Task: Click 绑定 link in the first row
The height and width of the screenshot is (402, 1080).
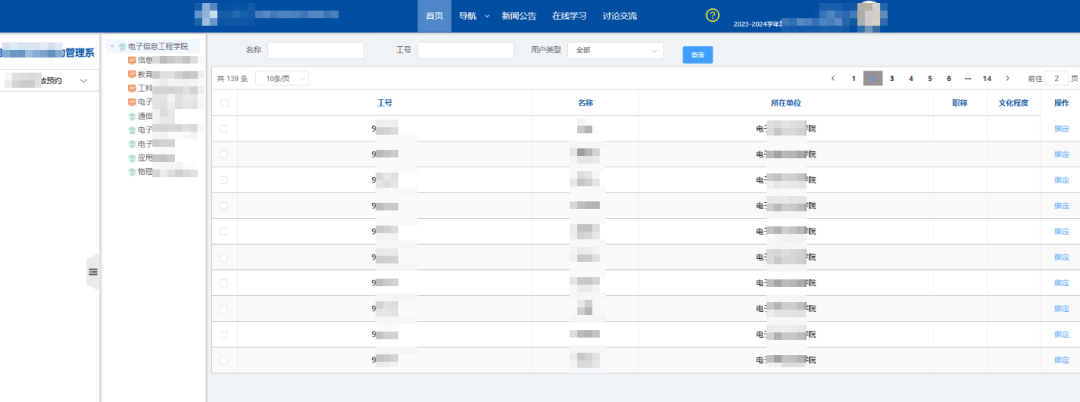Action: click(1061, 129)
